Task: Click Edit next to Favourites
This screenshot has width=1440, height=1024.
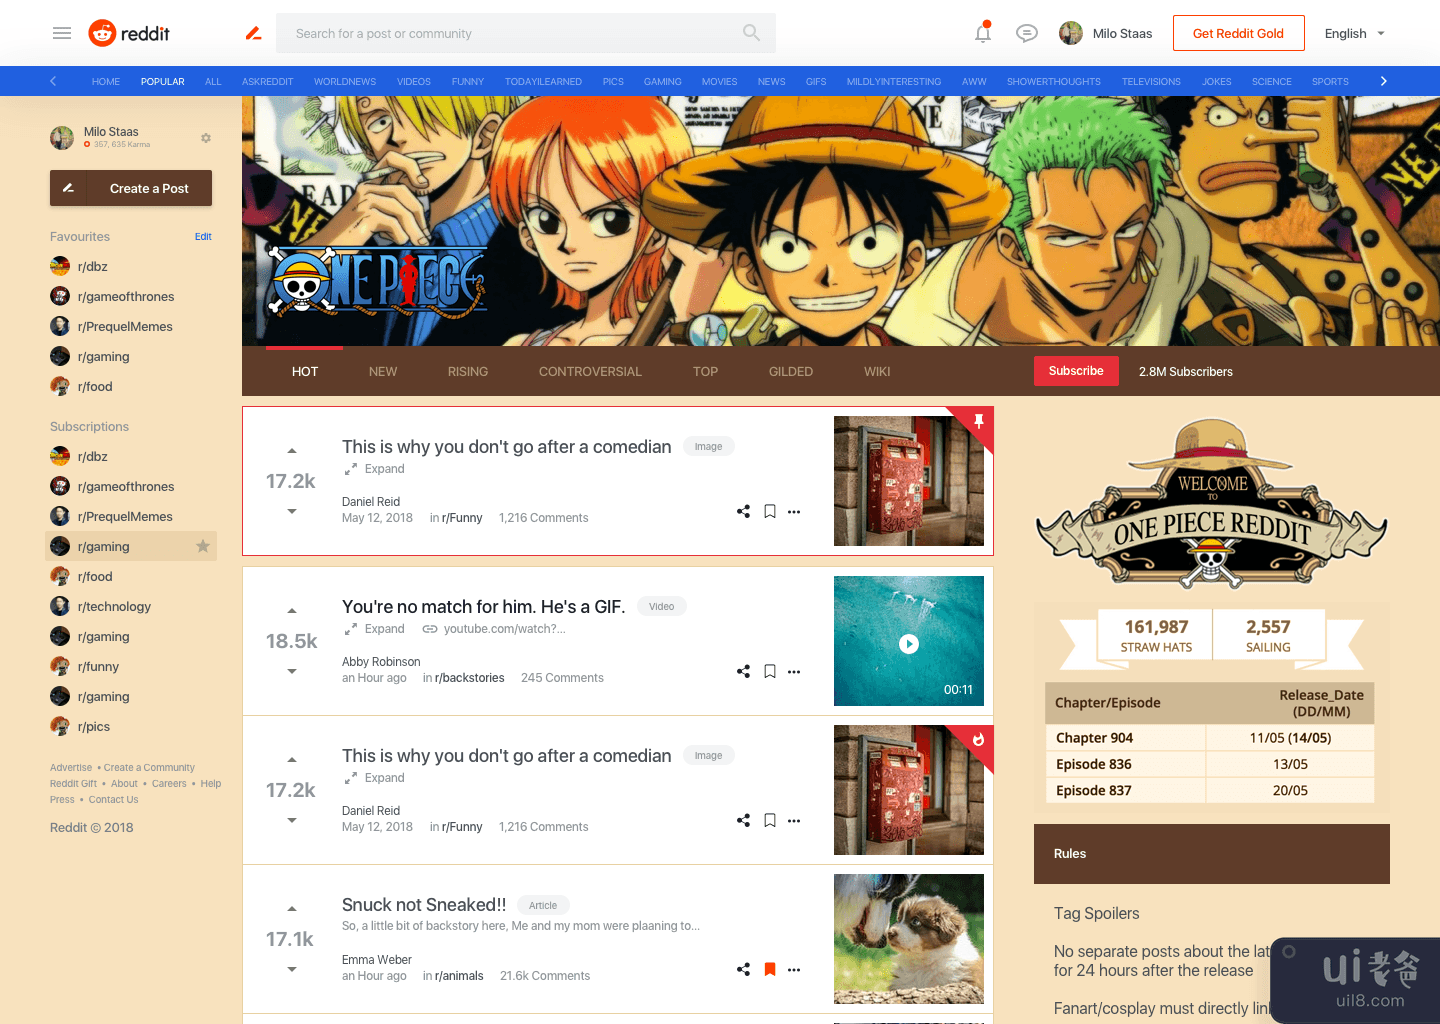Action: point(203,237)
